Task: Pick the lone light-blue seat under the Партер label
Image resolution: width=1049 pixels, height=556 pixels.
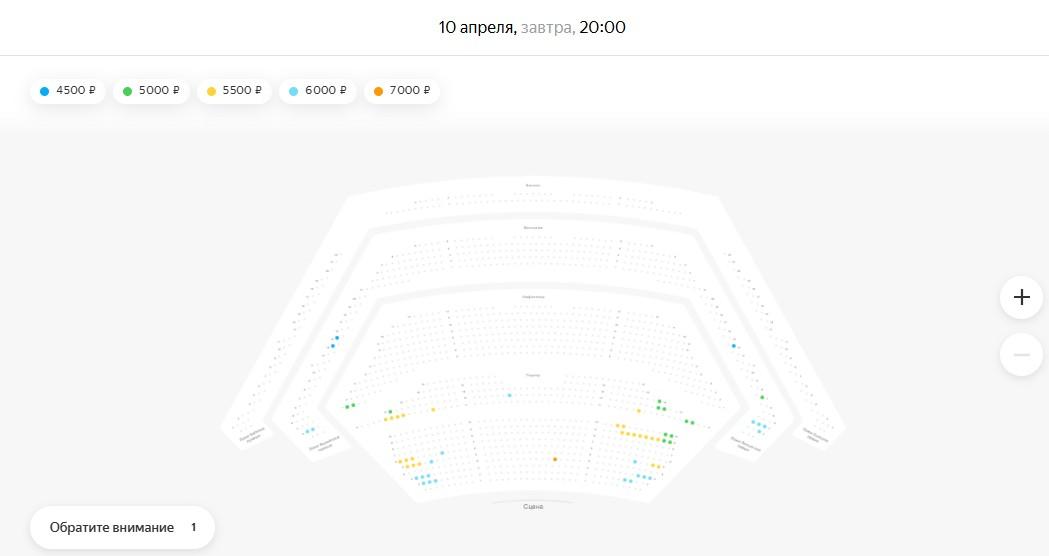Action: 509,395
